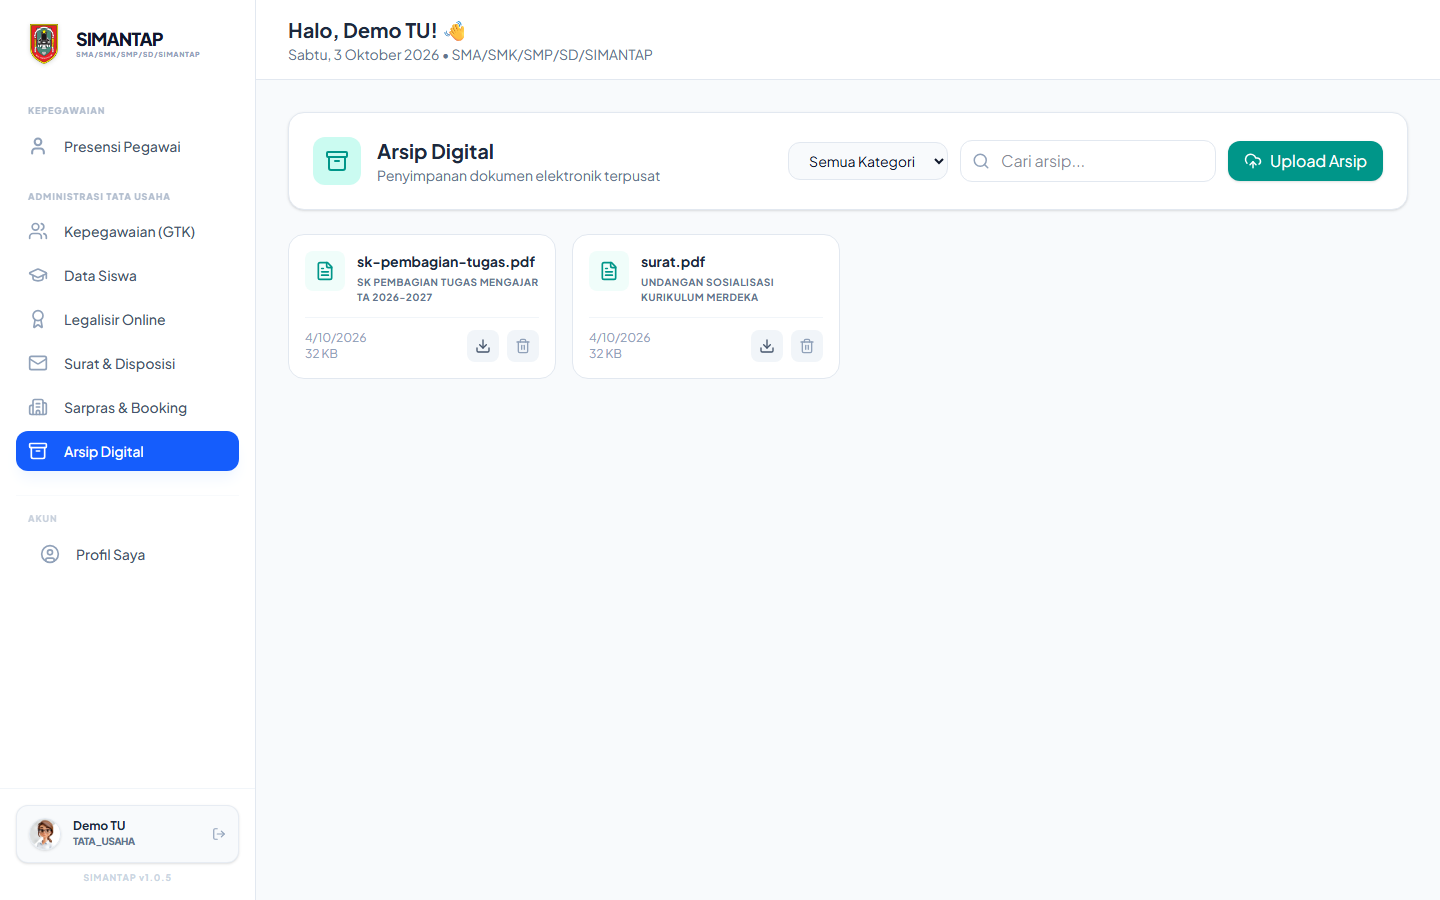Screen dimensions: 1440x900
Task: Download surat.pdf
Action: click(x=767, y=346)
